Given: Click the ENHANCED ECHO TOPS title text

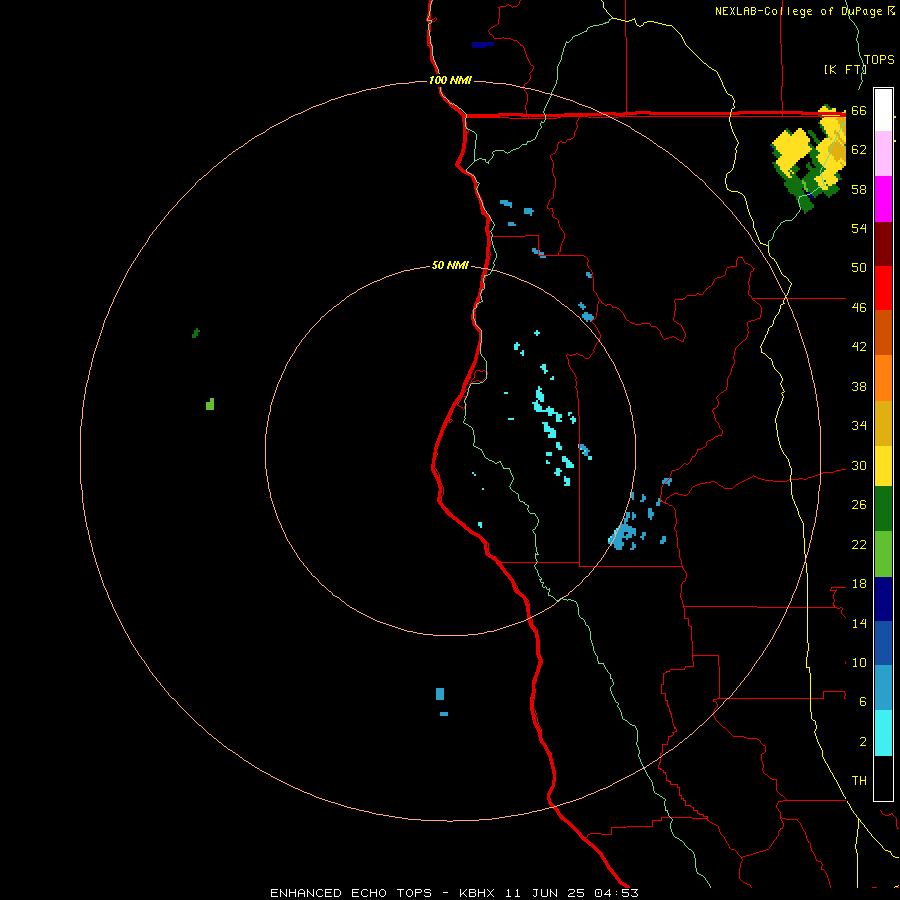Looking at the screenshot, I should click(350, 893).
